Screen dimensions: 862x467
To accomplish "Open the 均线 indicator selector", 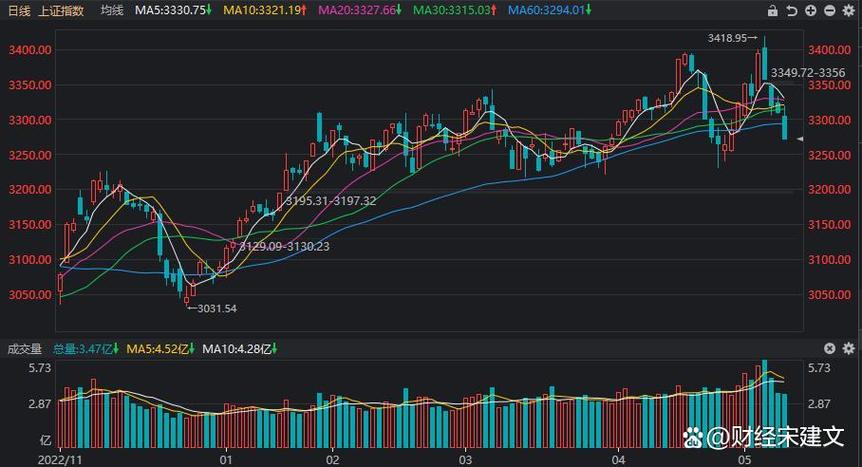I will pyautogui.click(x=112, y=10).
